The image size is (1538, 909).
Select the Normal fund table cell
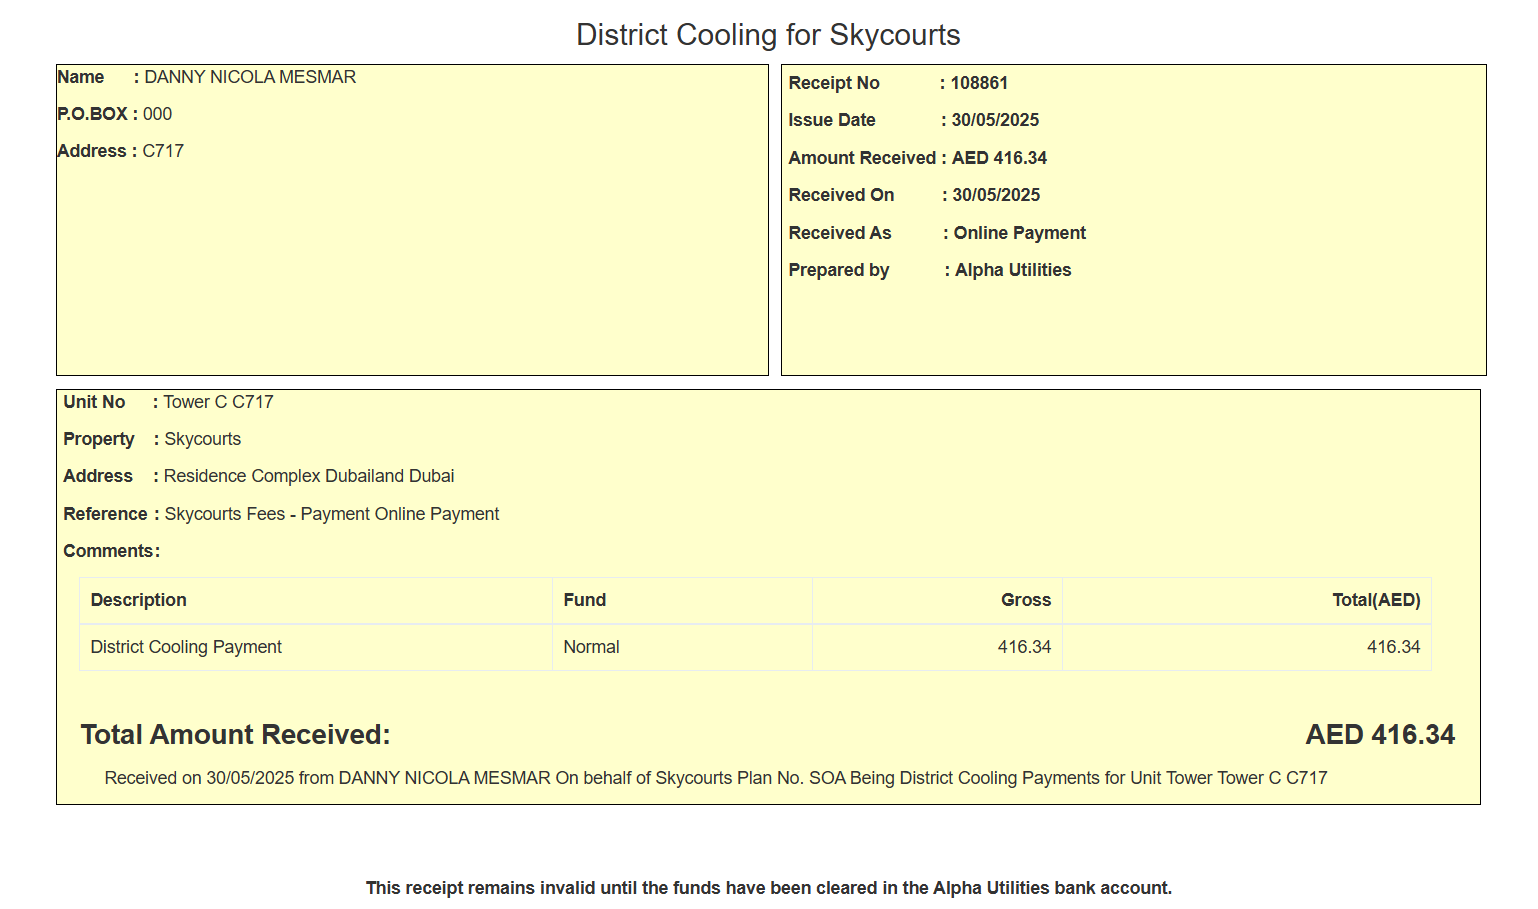591,647
